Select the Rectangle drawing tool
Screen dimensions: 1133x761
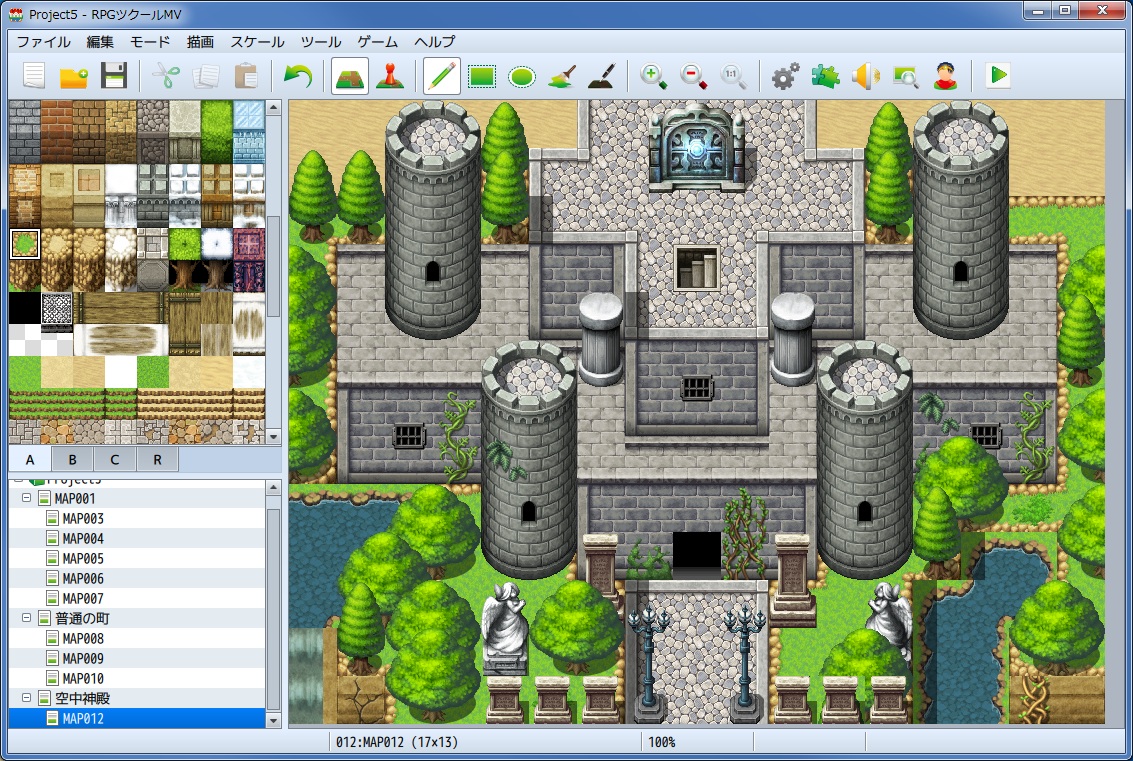(x=482, y=76)
